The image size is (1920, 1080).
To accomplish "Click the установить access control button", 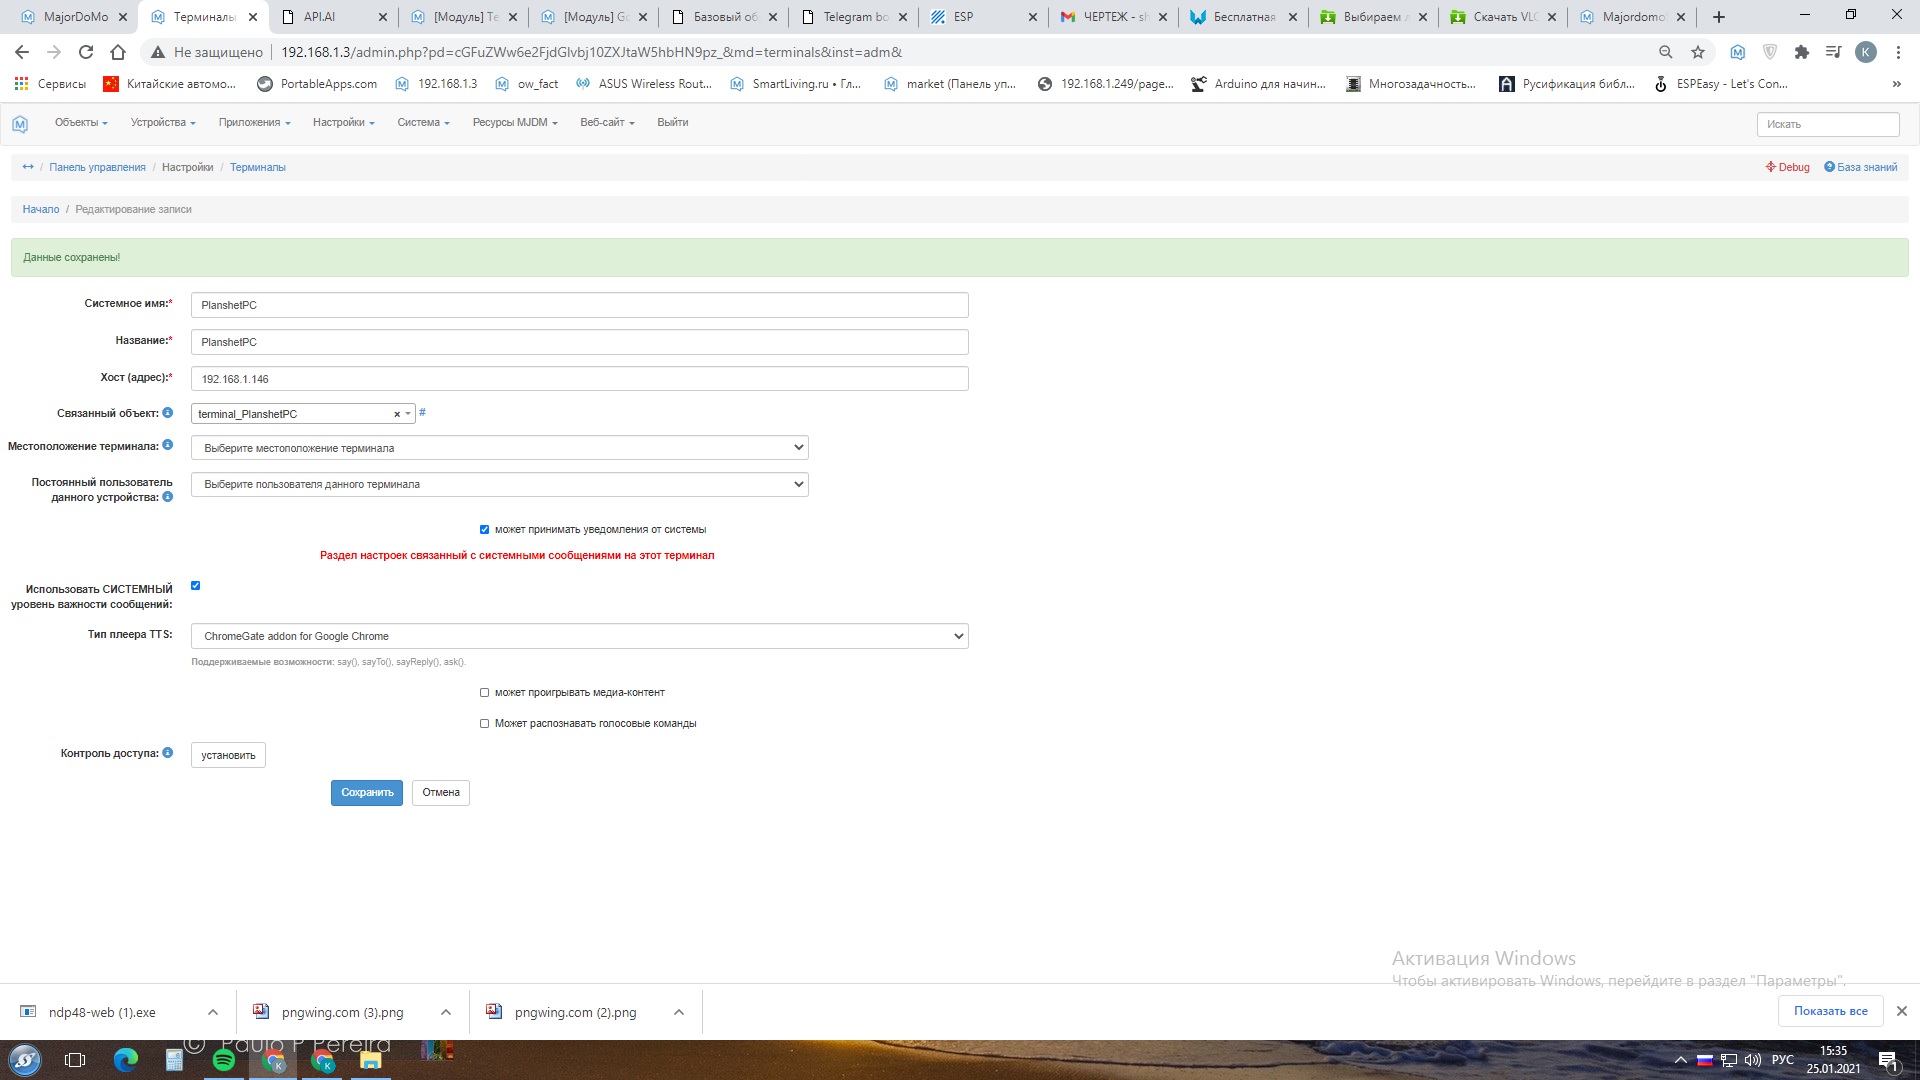I will (228, 756).
